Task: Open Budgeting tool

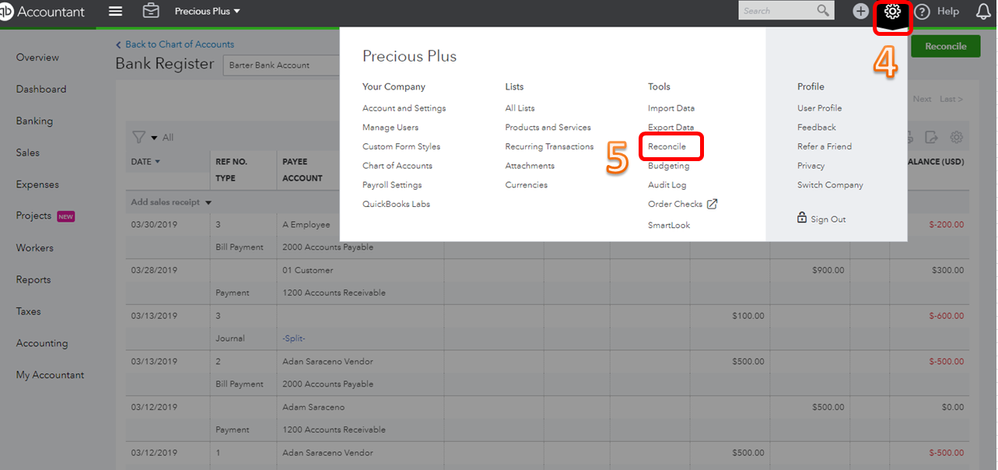Action: click(x=668, y=166)
